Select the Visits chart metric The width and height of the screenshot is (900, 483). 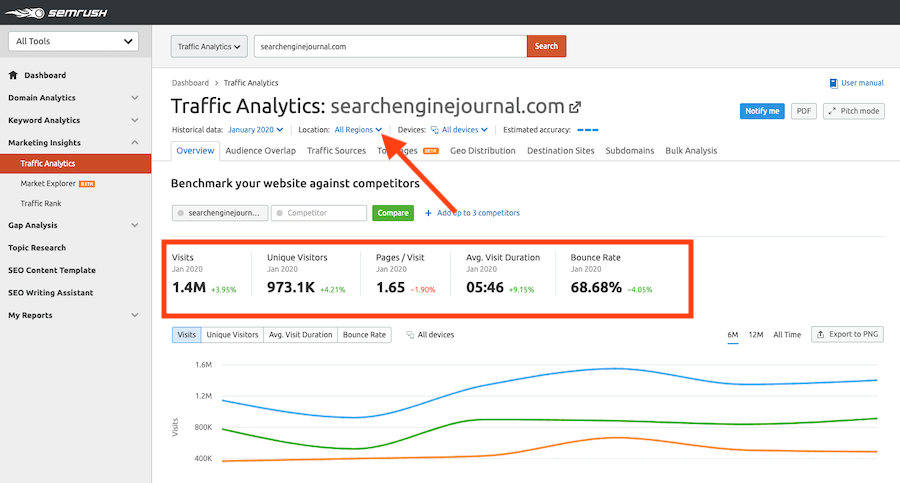click(187, 335)
